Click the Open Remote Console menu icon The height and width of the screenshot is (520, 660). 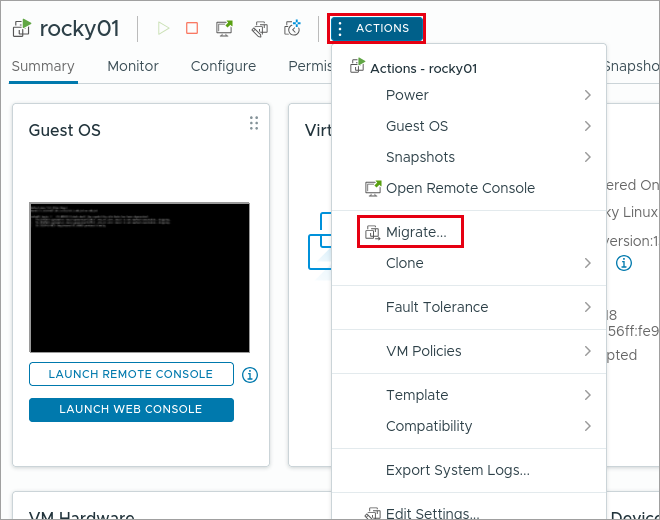[x=373, y=188]
